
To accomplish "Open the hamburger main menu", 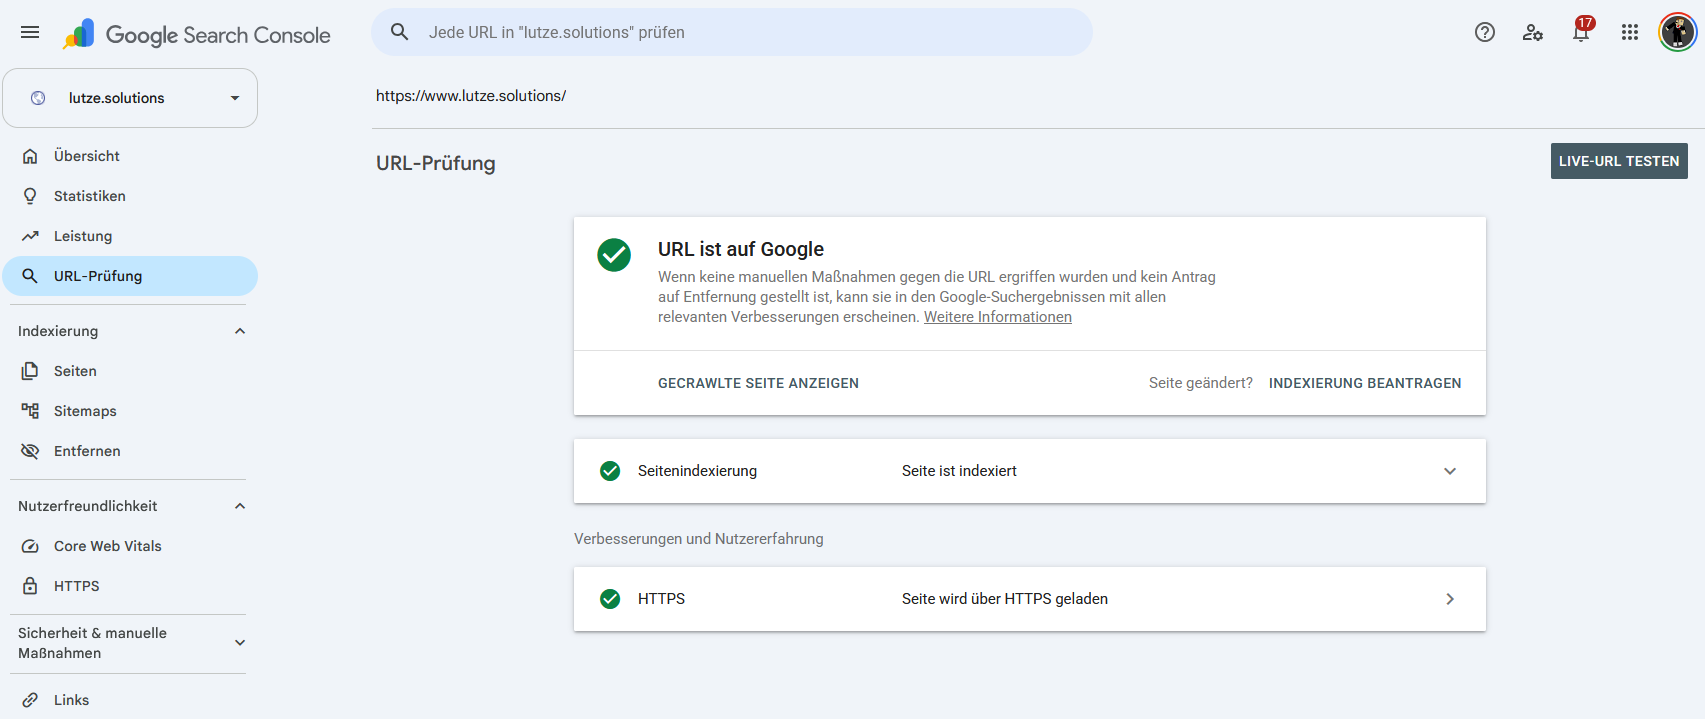I will pyautogui.click(x=30, y=32).
